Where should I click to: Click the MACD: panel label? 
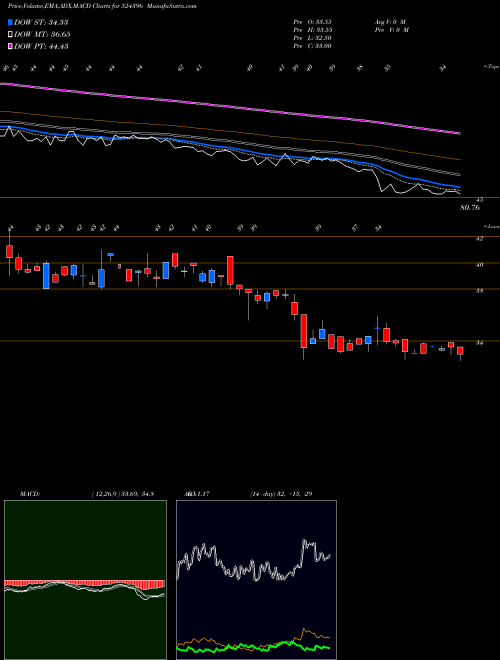point(30,494)
